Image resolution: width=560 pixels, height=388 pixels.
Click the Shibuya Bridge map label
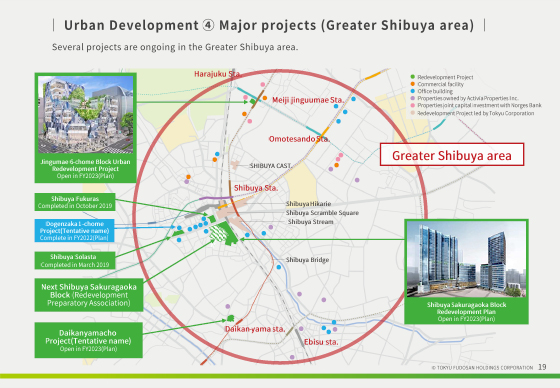point(307,260)
